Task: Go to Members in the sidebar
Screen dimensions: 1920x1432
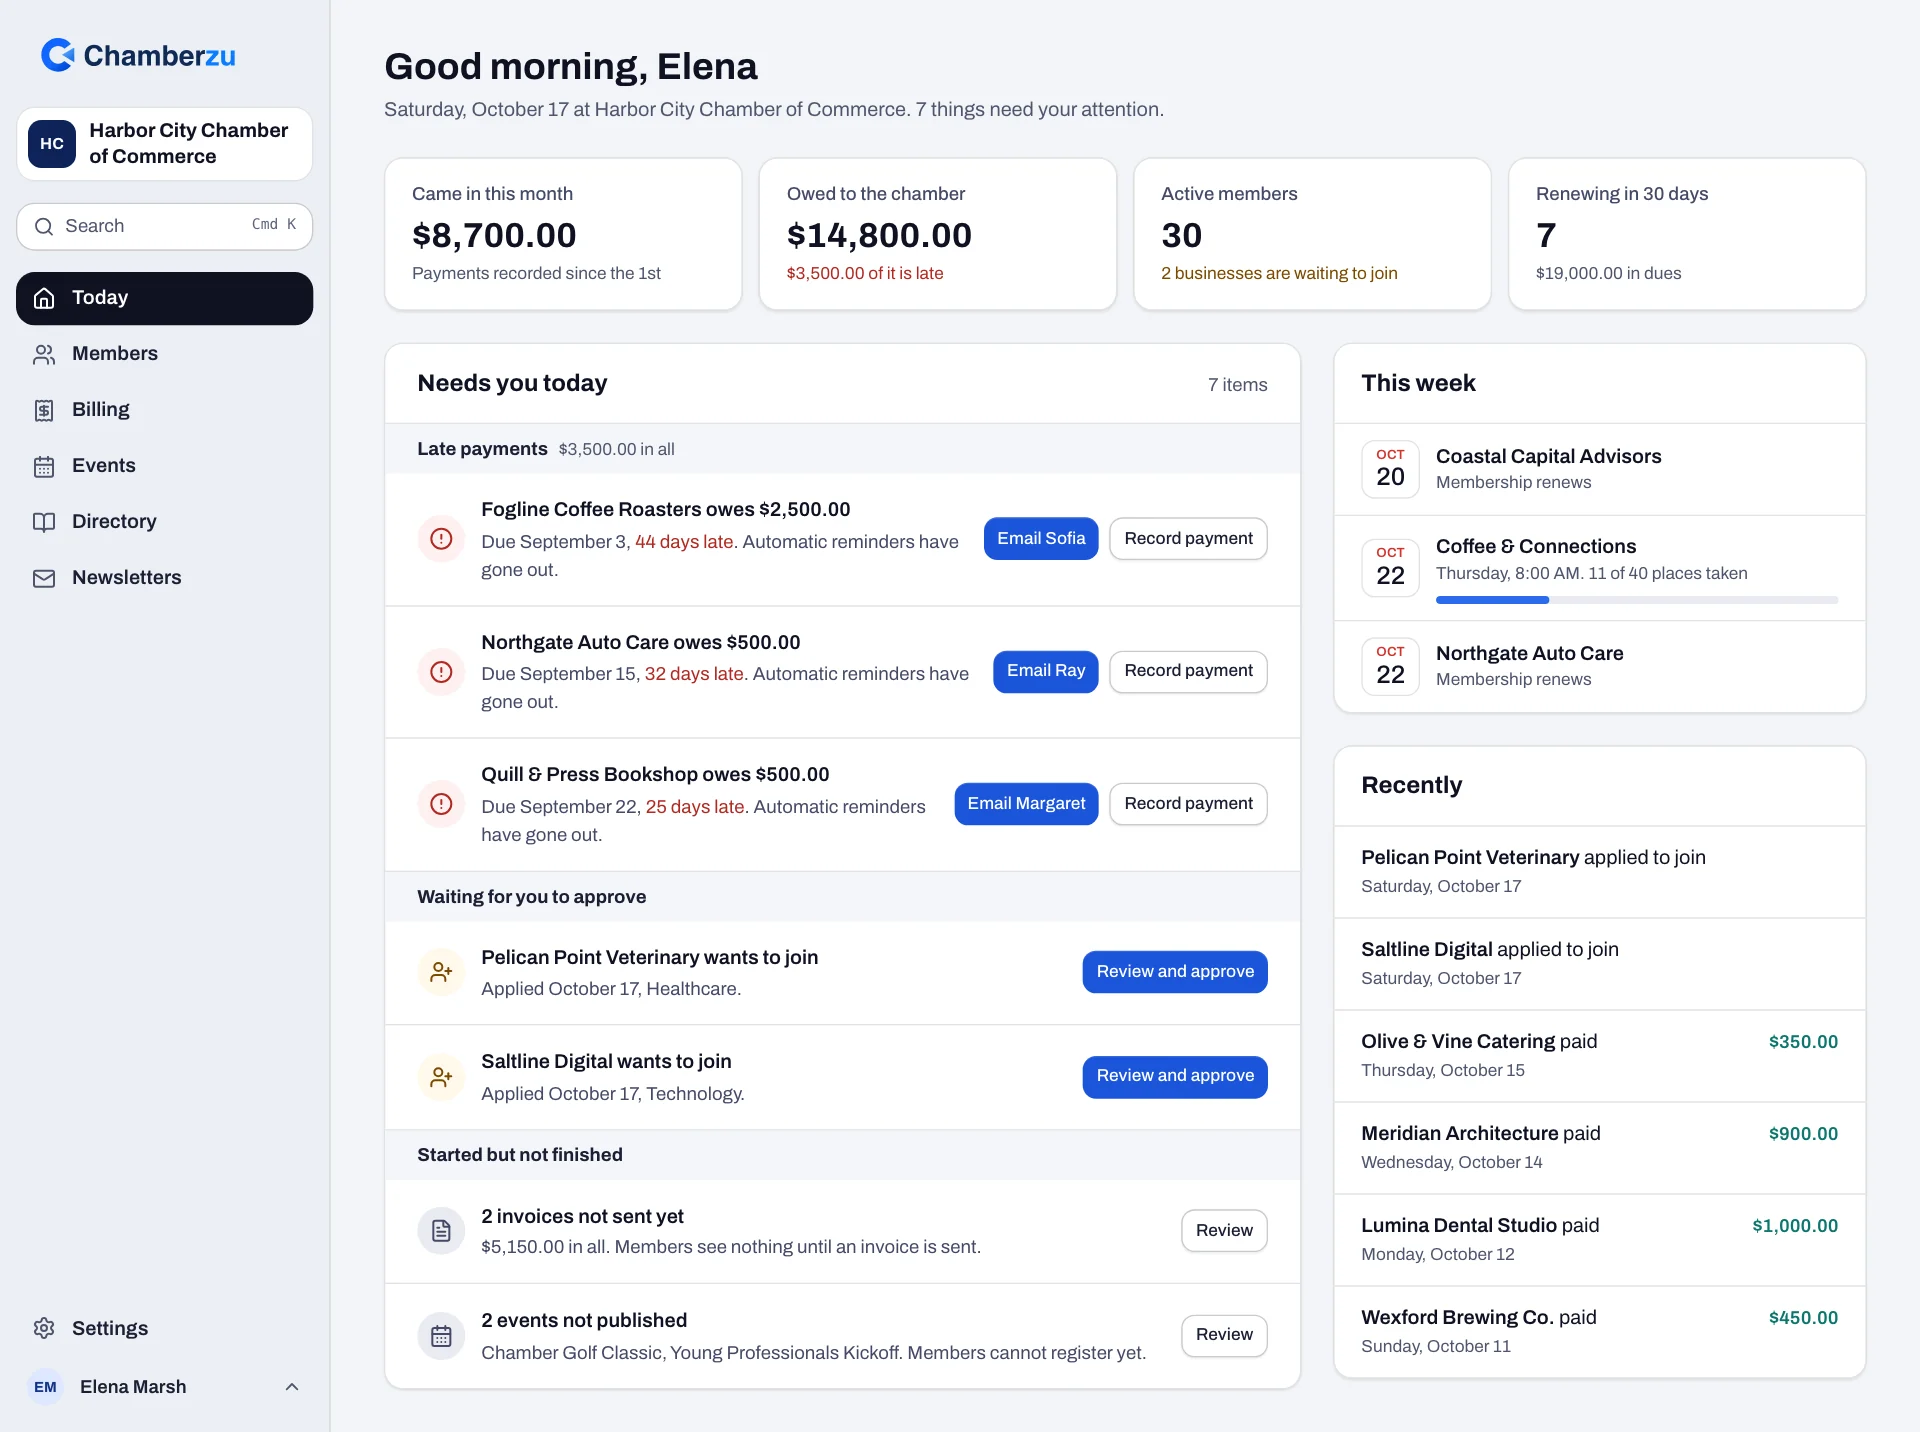Action: pyautogui.click(x=164, y=354)
